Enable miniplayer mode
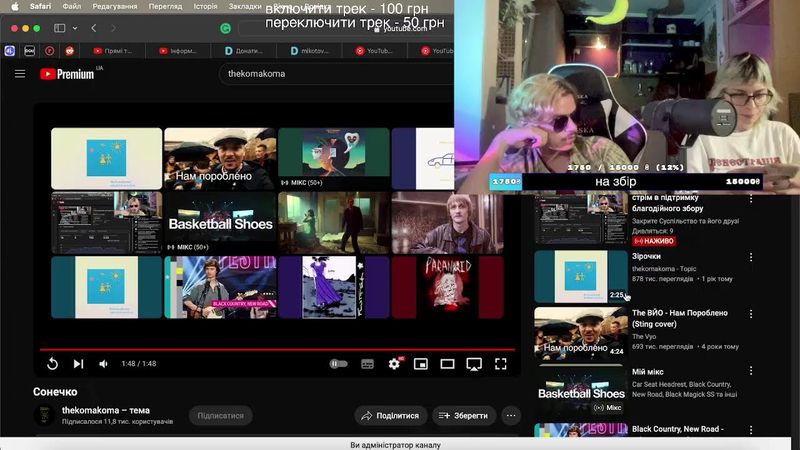The image size is (800, 450). [x=421, y=364]
